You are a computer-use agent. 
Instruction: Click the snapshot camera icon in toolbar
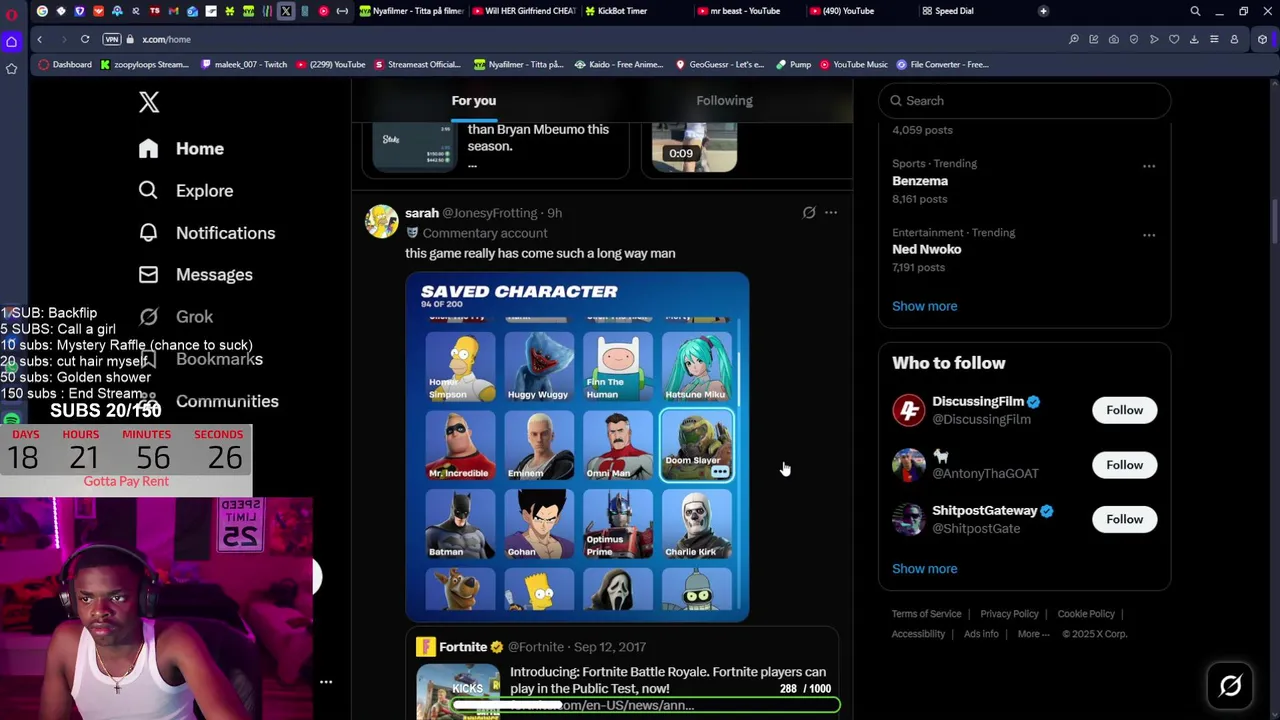pos(1113,39)
